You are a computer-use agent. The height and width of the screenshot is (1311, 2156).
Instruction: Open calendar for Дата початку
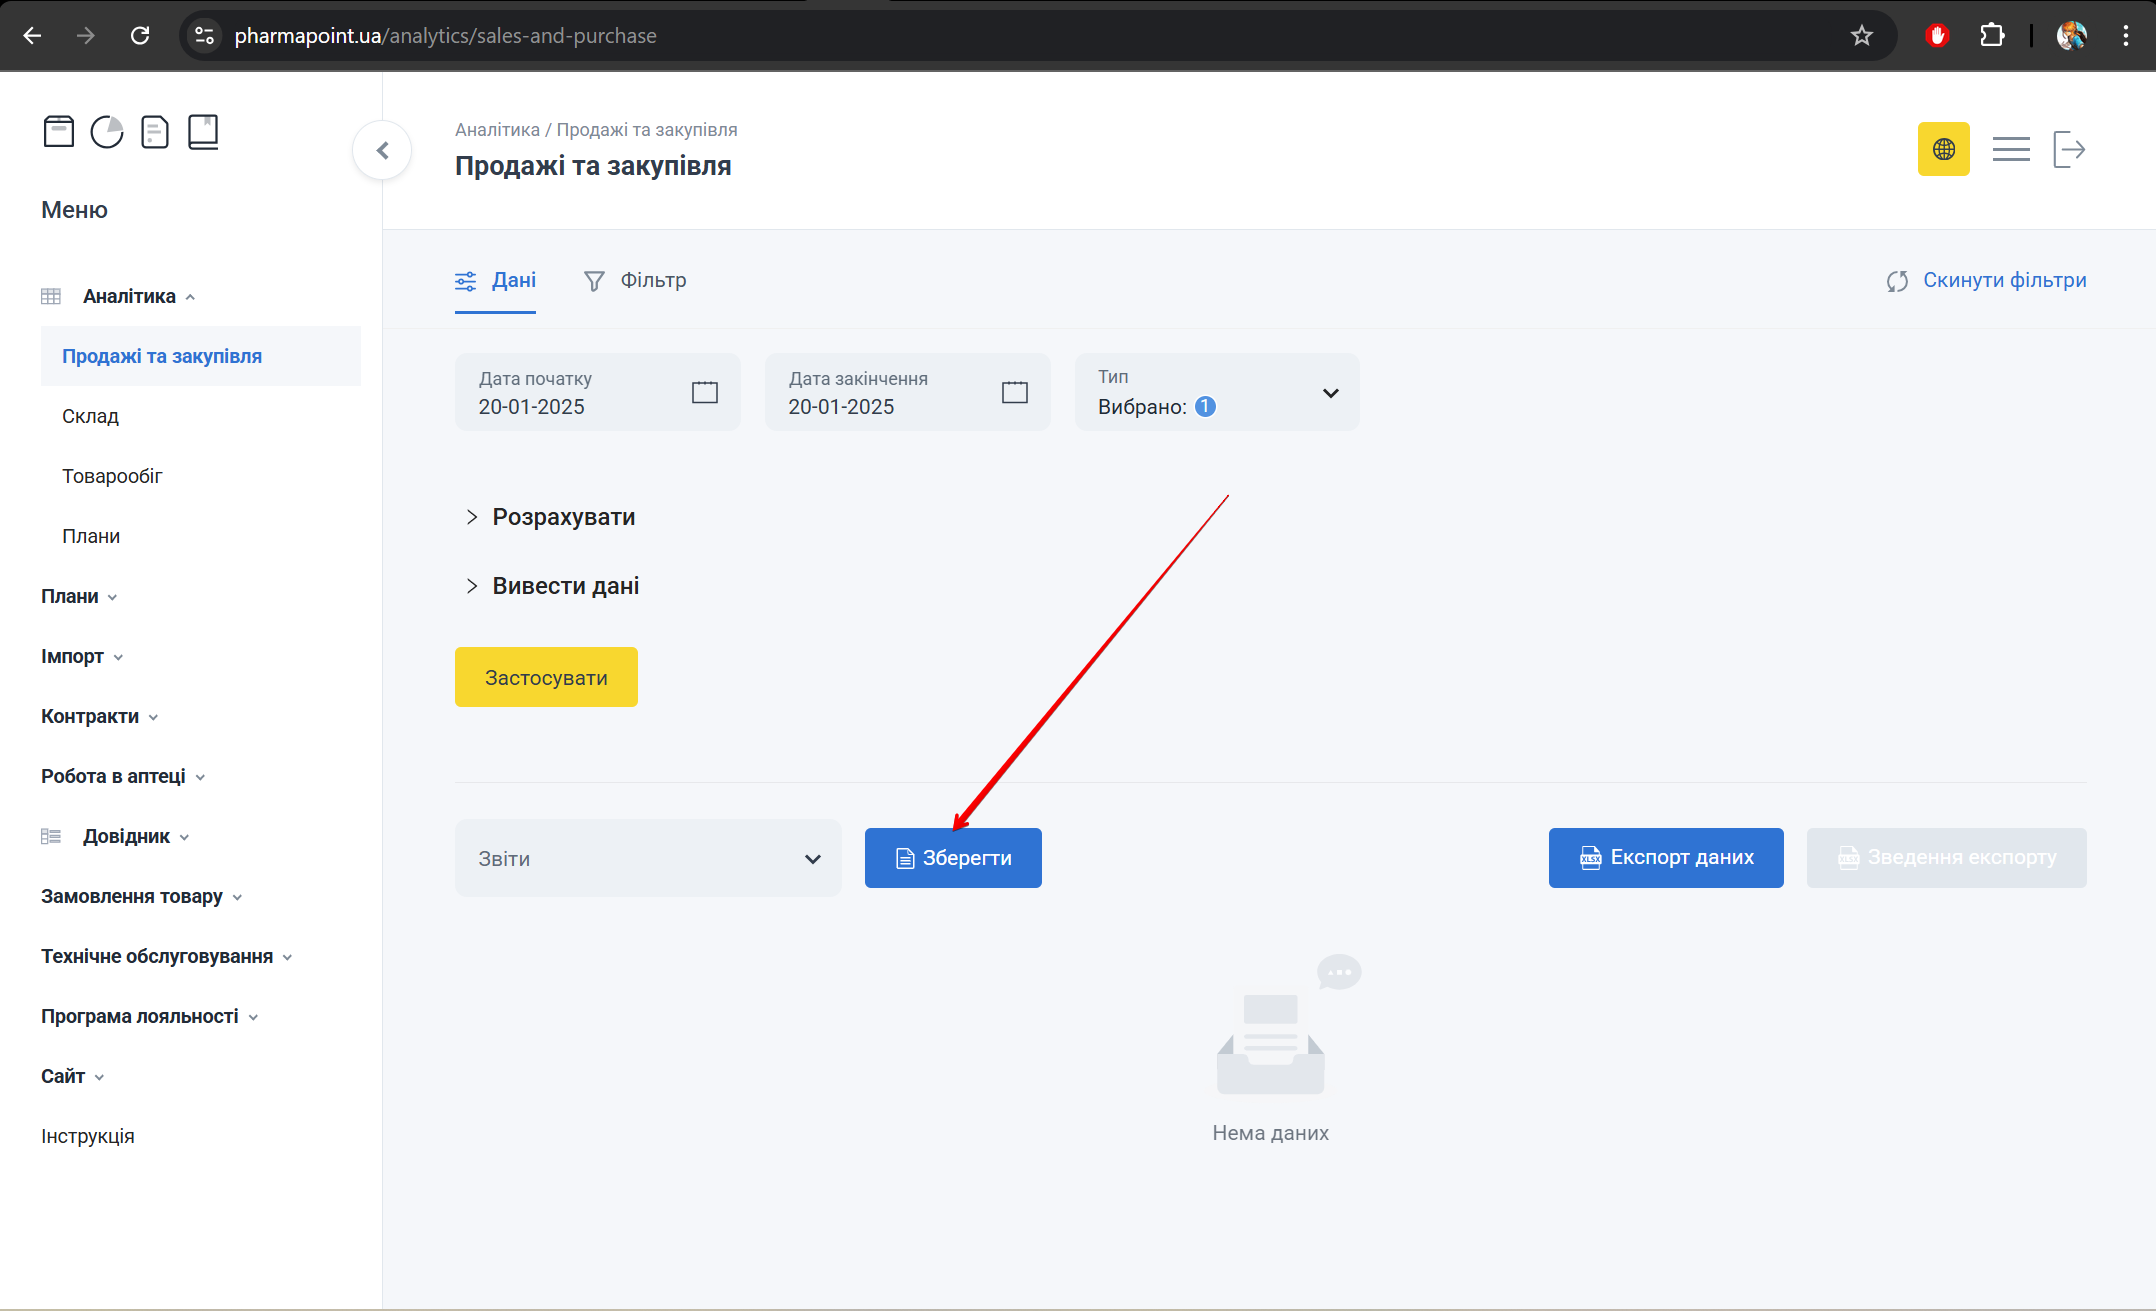pos(704,392)
